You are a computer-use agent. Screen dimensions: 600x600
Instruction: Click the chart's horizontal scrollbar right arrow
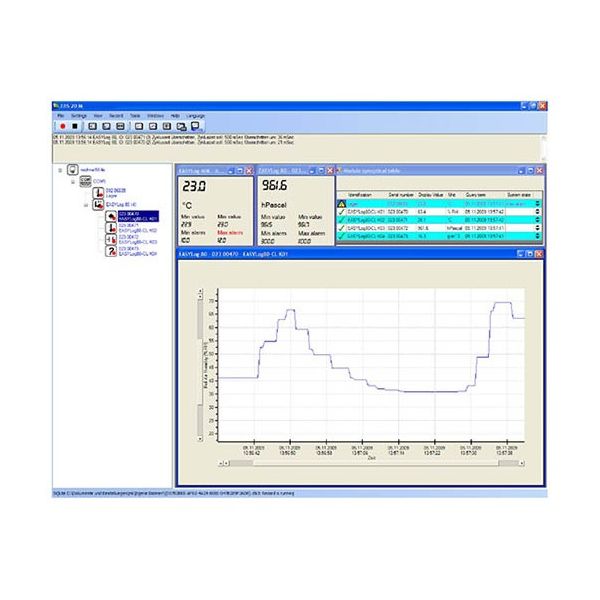pyautogui.click(x=521, y=463)
